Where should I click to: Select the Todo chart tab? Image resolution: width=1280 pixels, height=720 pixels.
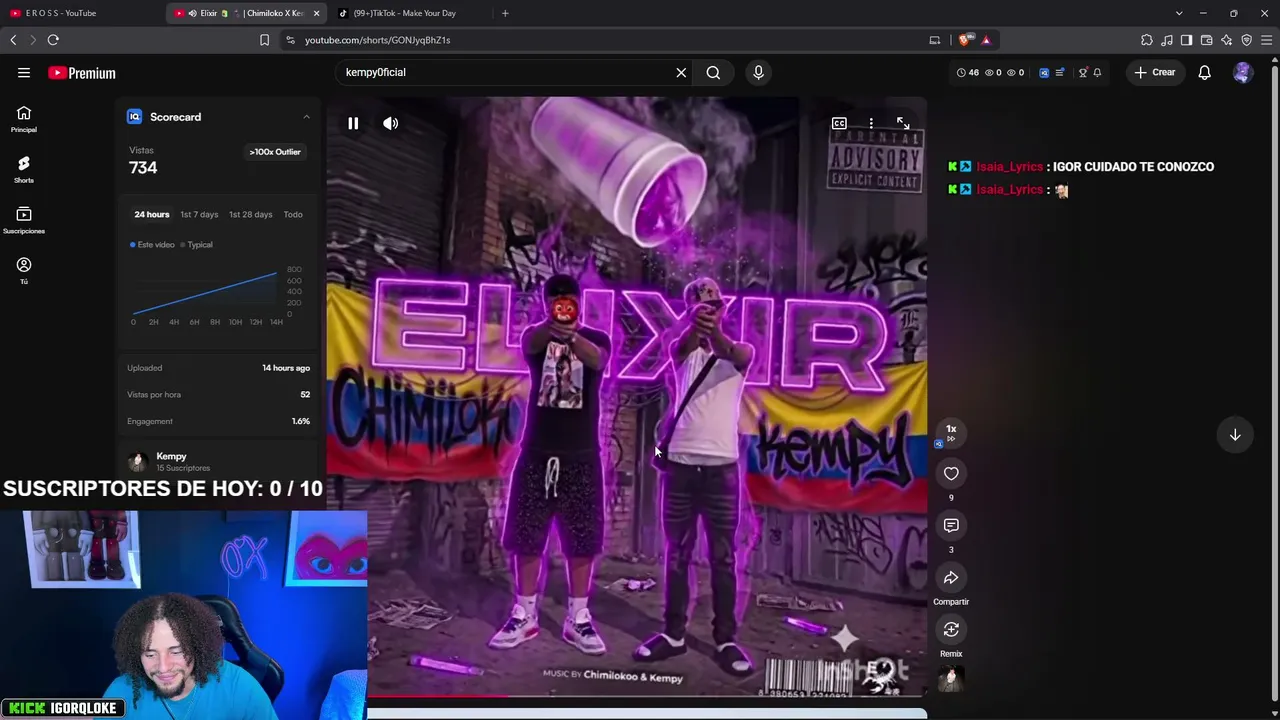(x=293, y=214)
